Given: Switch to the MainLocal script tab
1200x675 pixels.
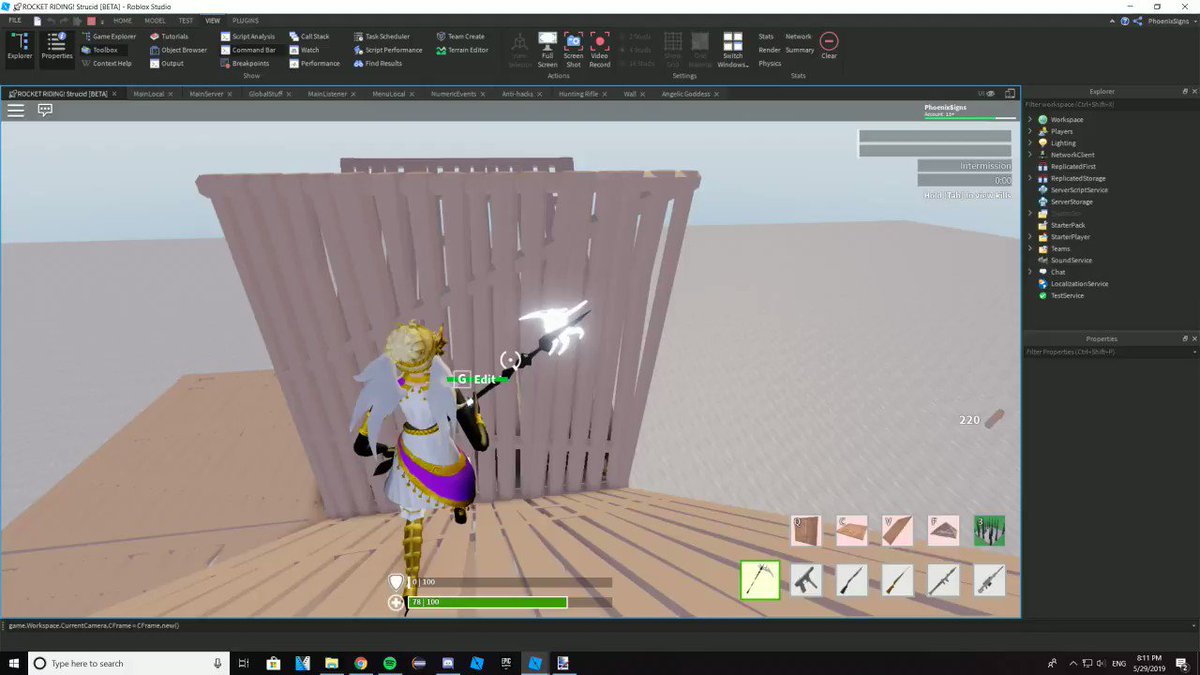Looking at the screenshot, I should point(148,93).
